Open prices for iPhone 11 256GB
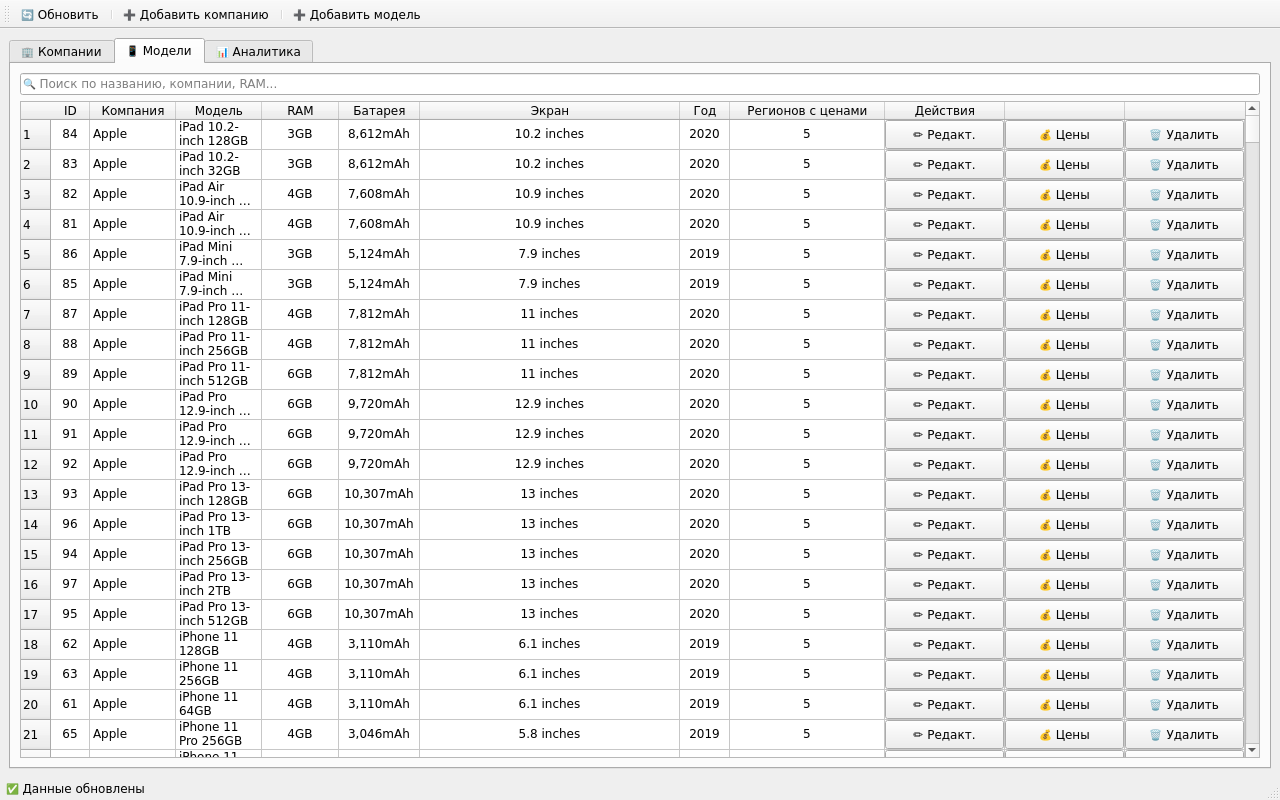1280x800 pixels. tap(1064, 675)
